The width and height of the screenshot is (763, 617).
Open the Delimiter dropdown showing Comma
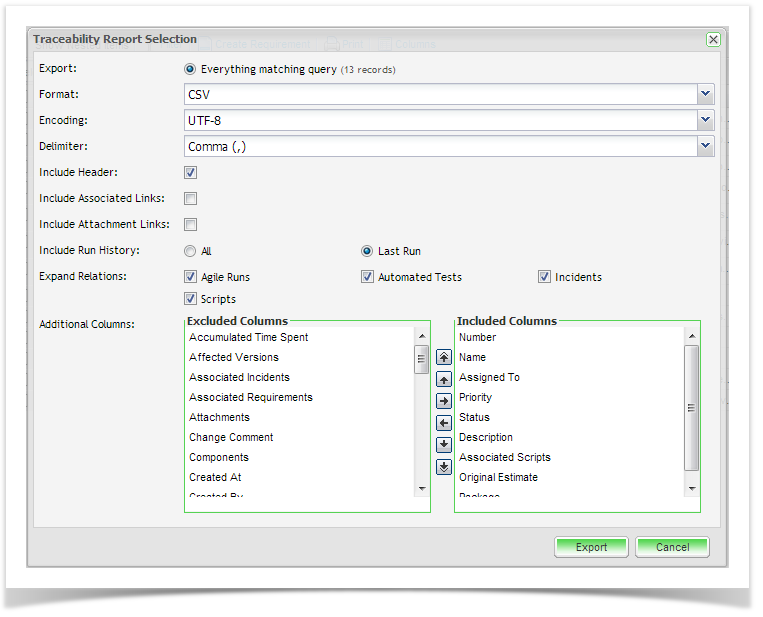(706, 146)
